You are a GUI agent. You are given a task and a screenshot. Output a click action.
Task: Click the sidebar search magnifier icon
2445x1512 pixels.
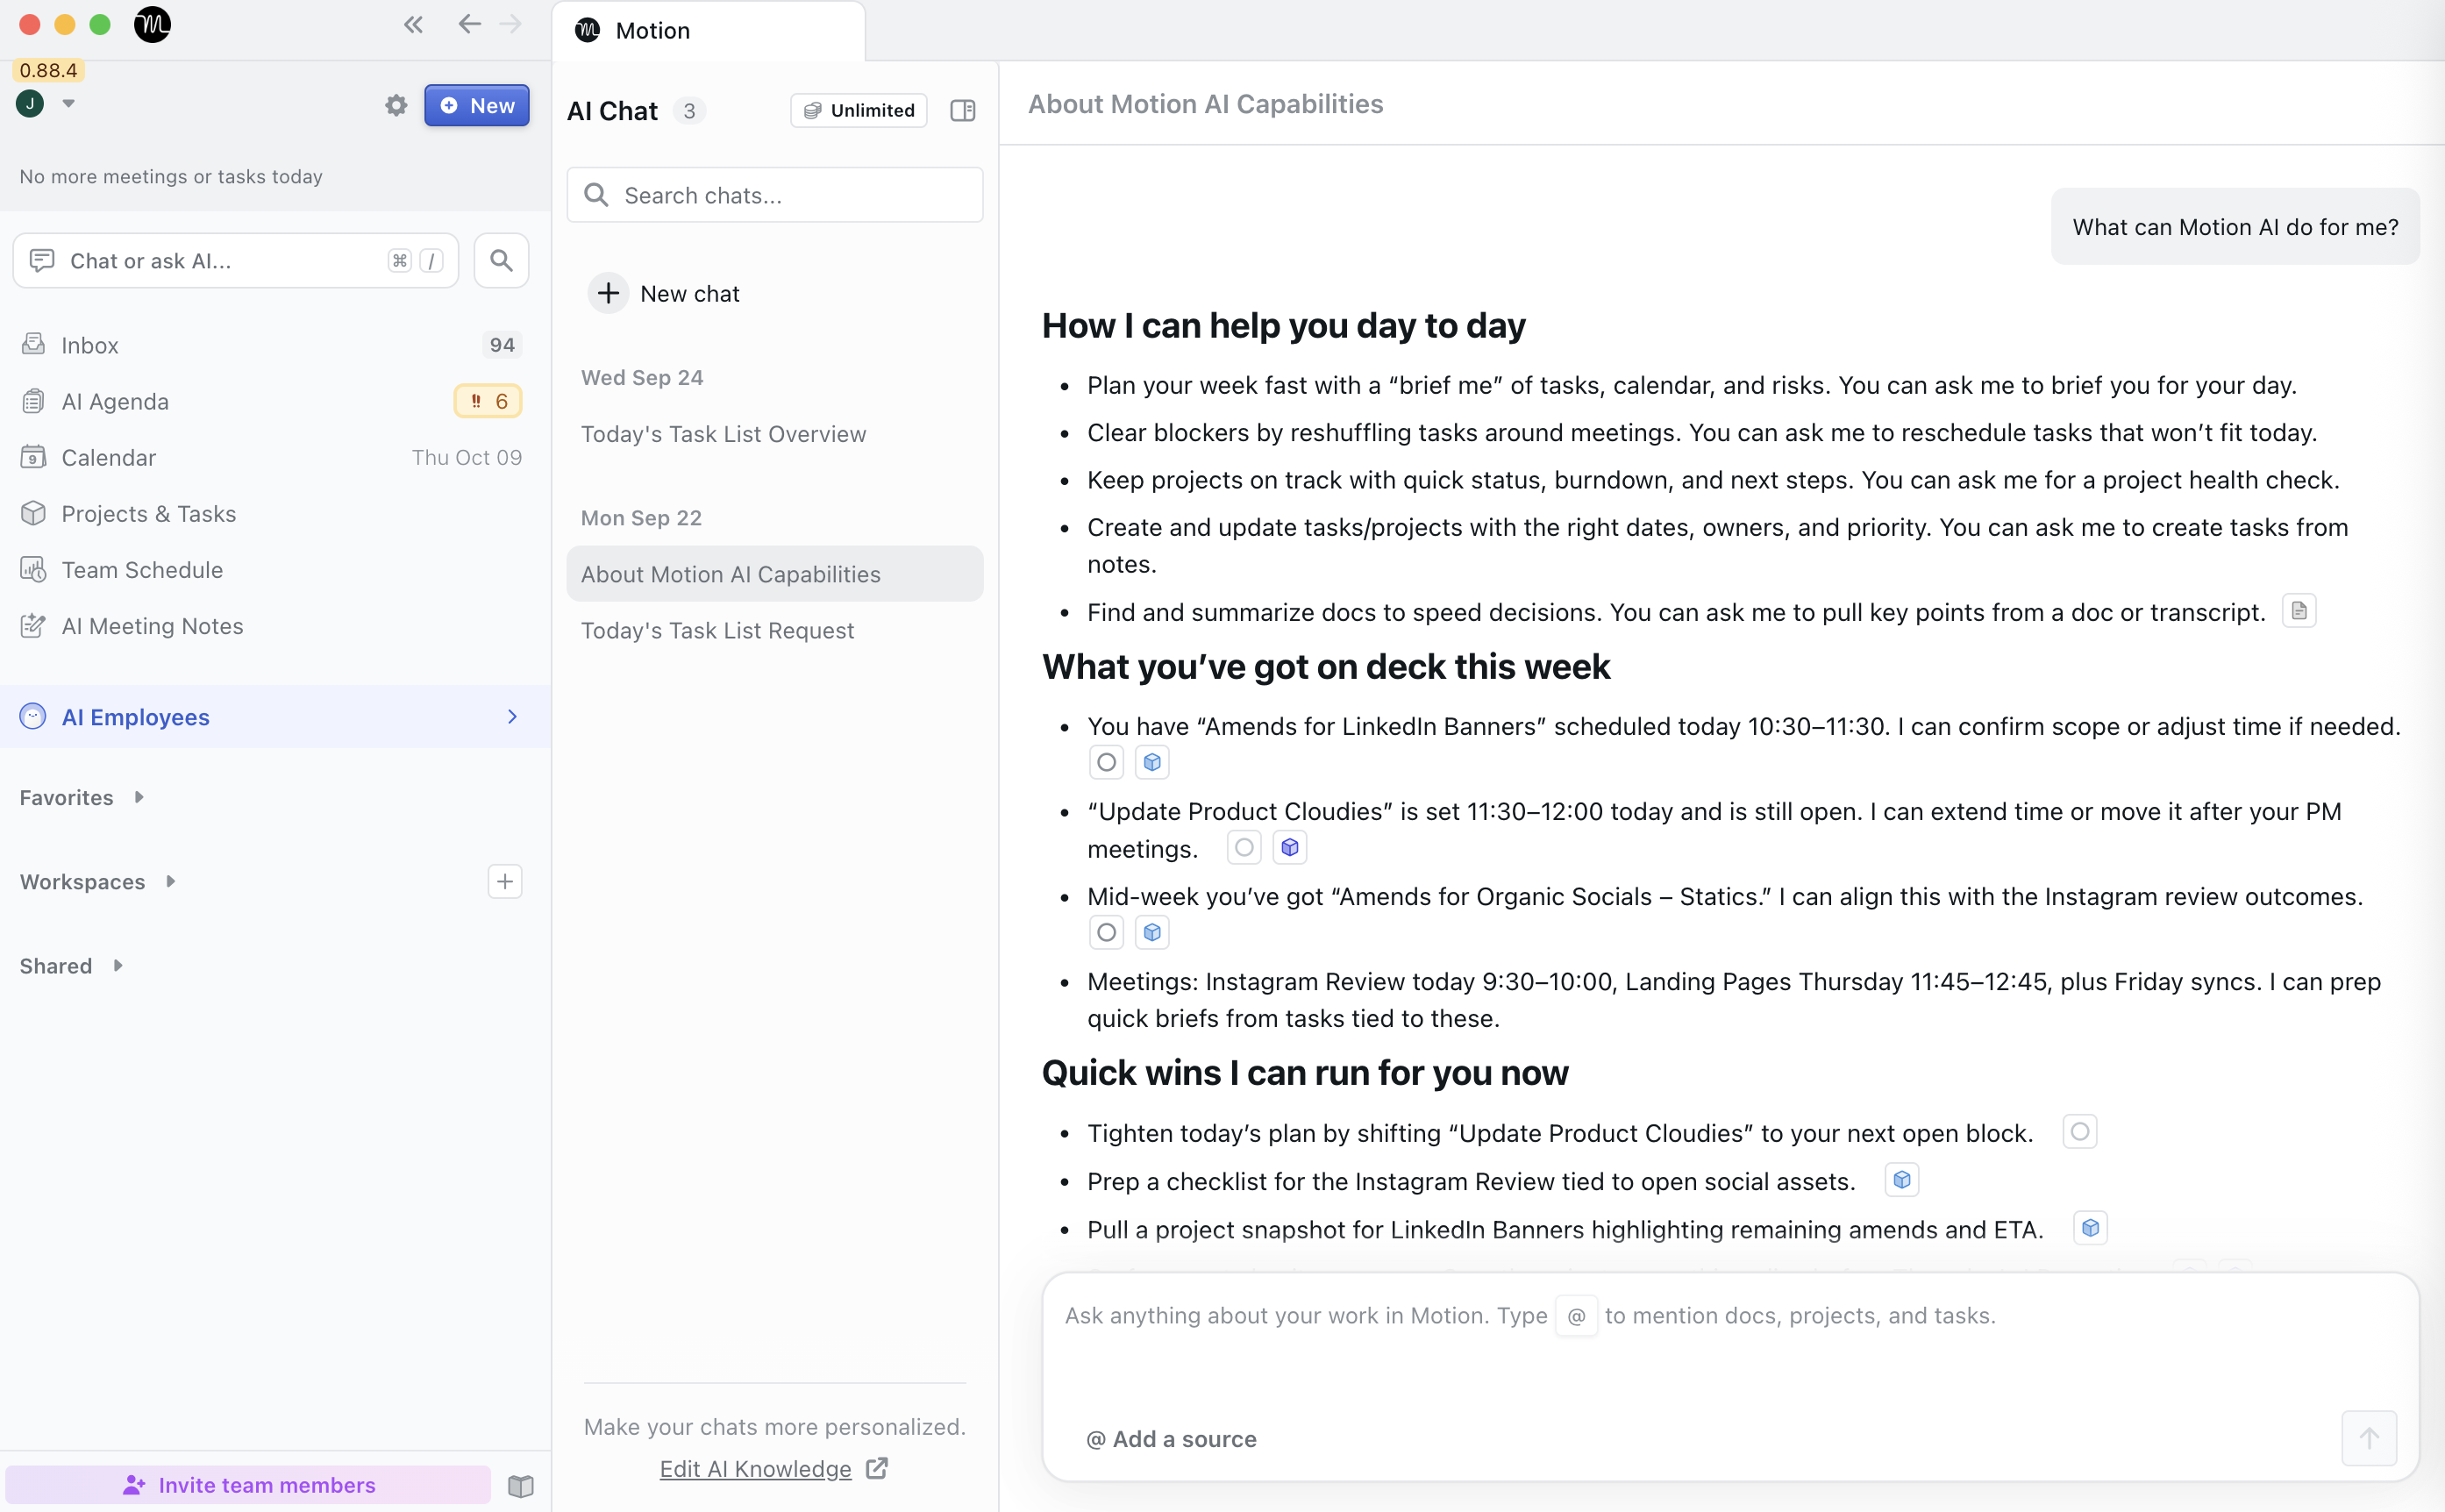(501, 261)
